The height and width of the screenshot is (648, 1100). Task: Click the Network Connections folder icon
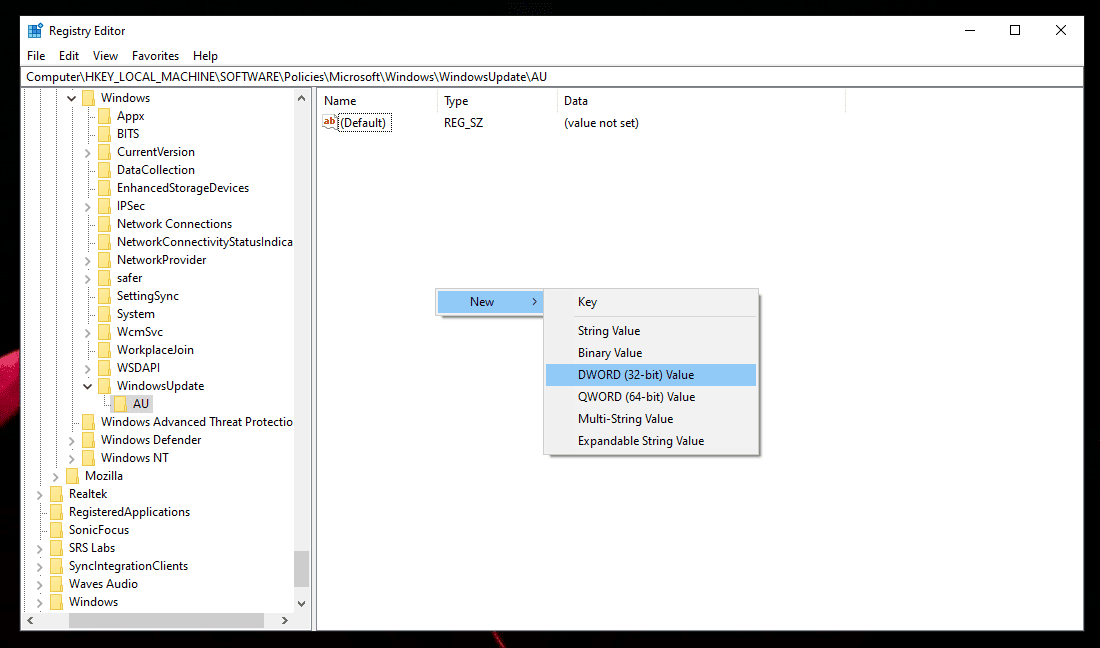[x=105, y=224]
